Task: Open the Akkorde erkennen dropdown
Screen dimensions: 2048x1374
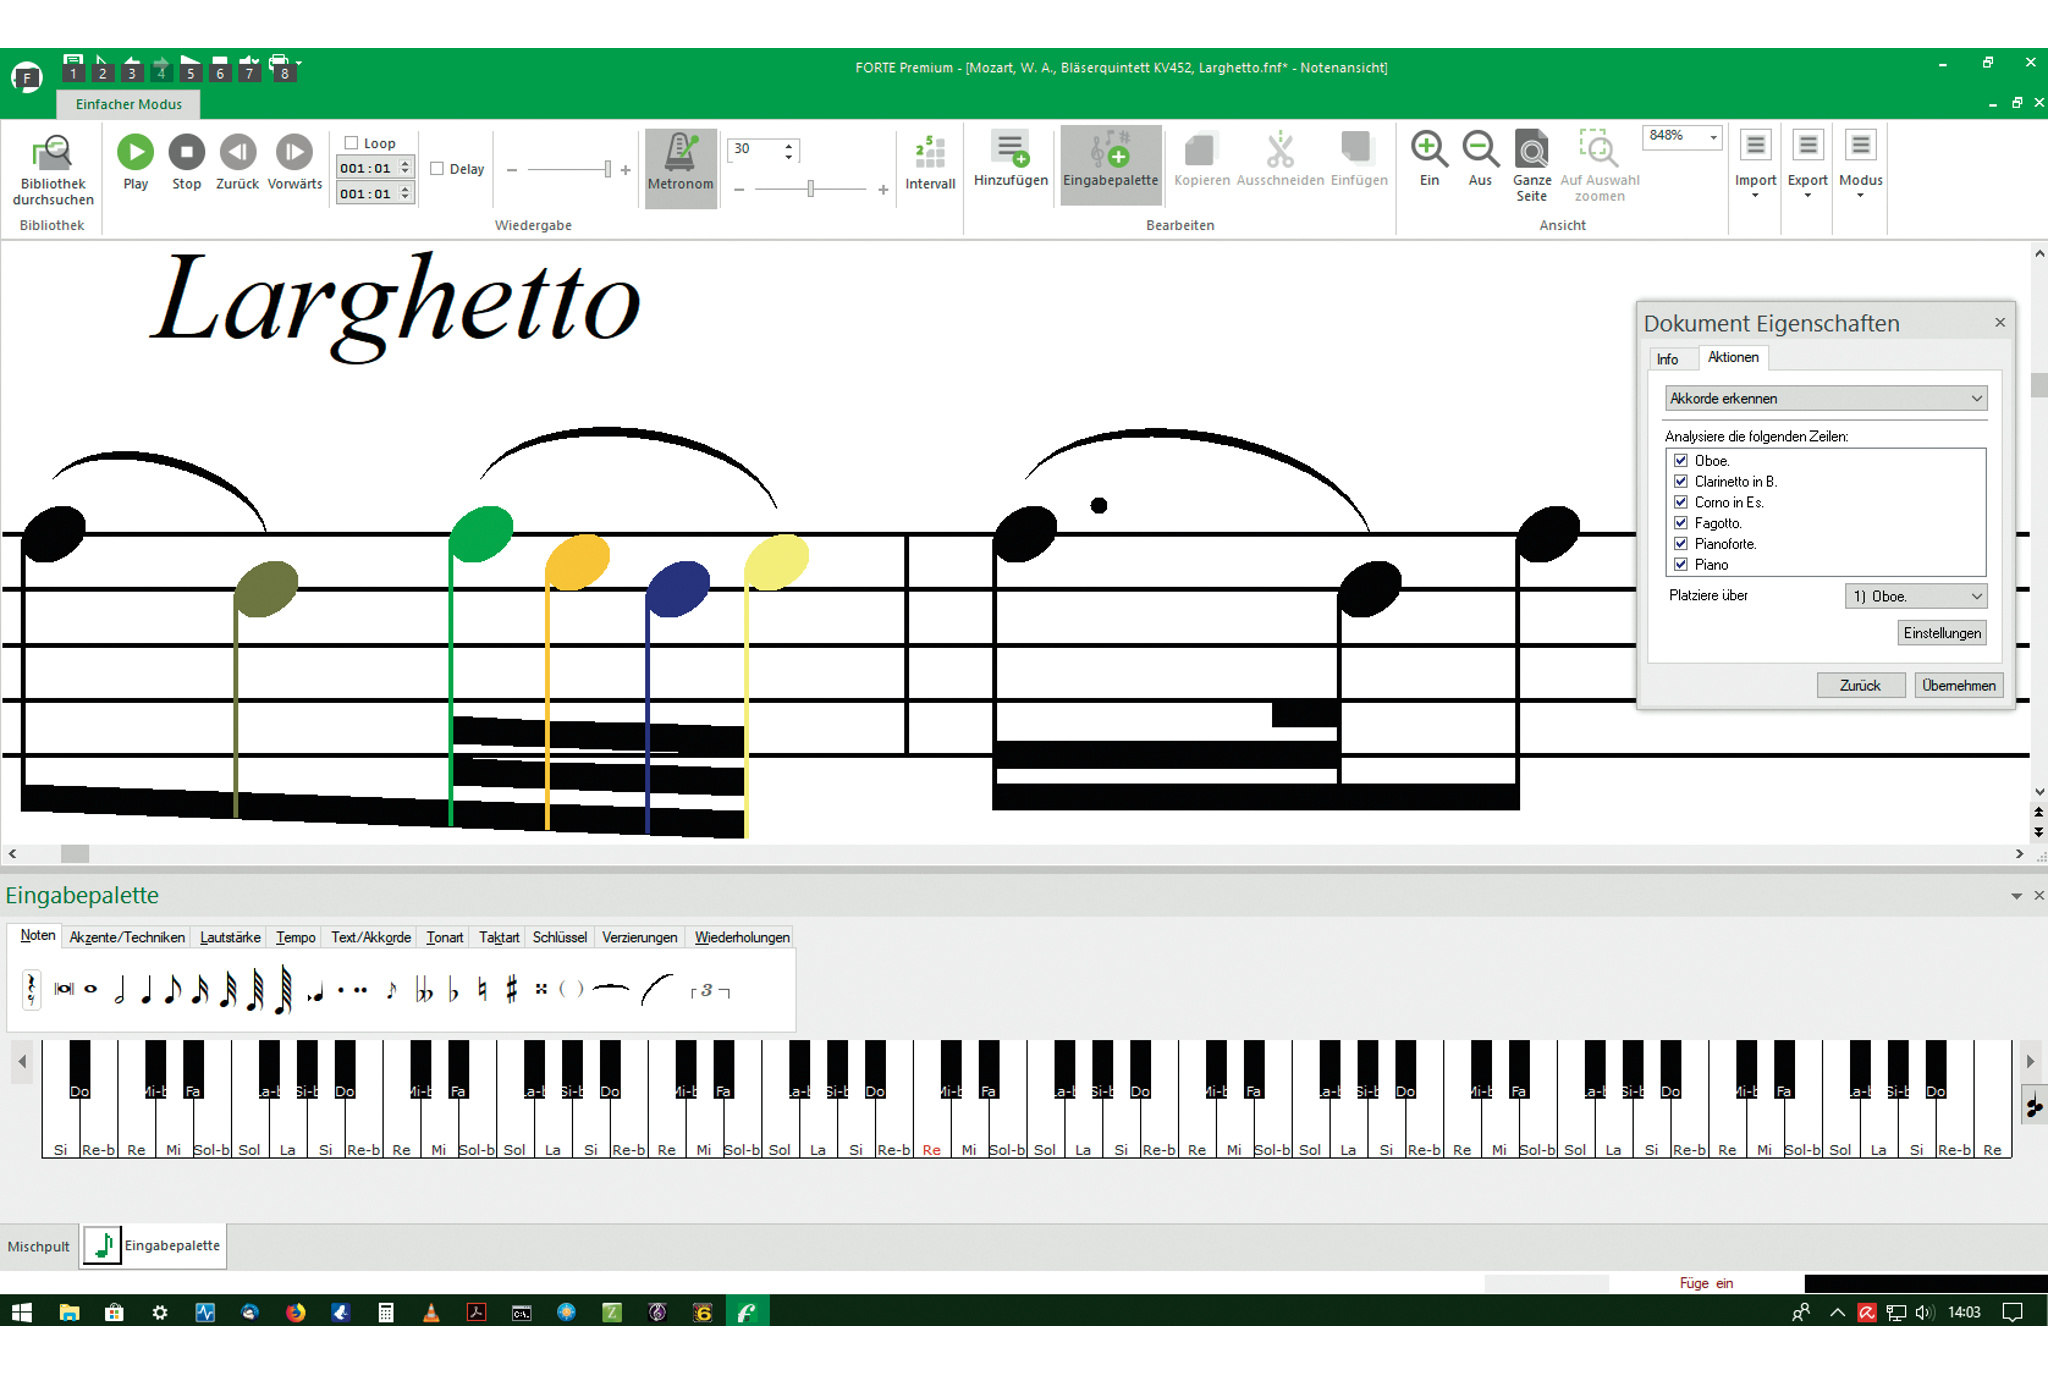Action: pyautogui.click(x=1825, y=398)
